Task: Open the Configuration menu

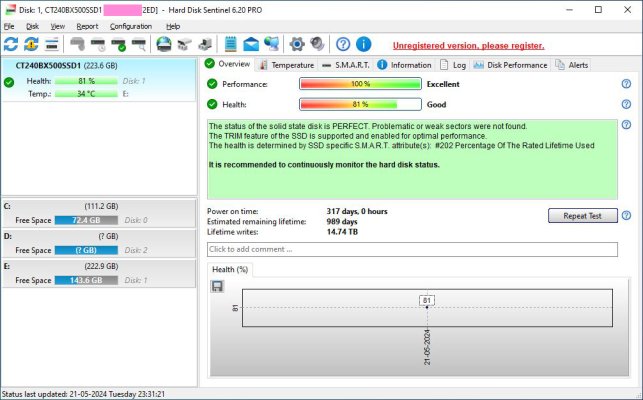Action: 131,26
